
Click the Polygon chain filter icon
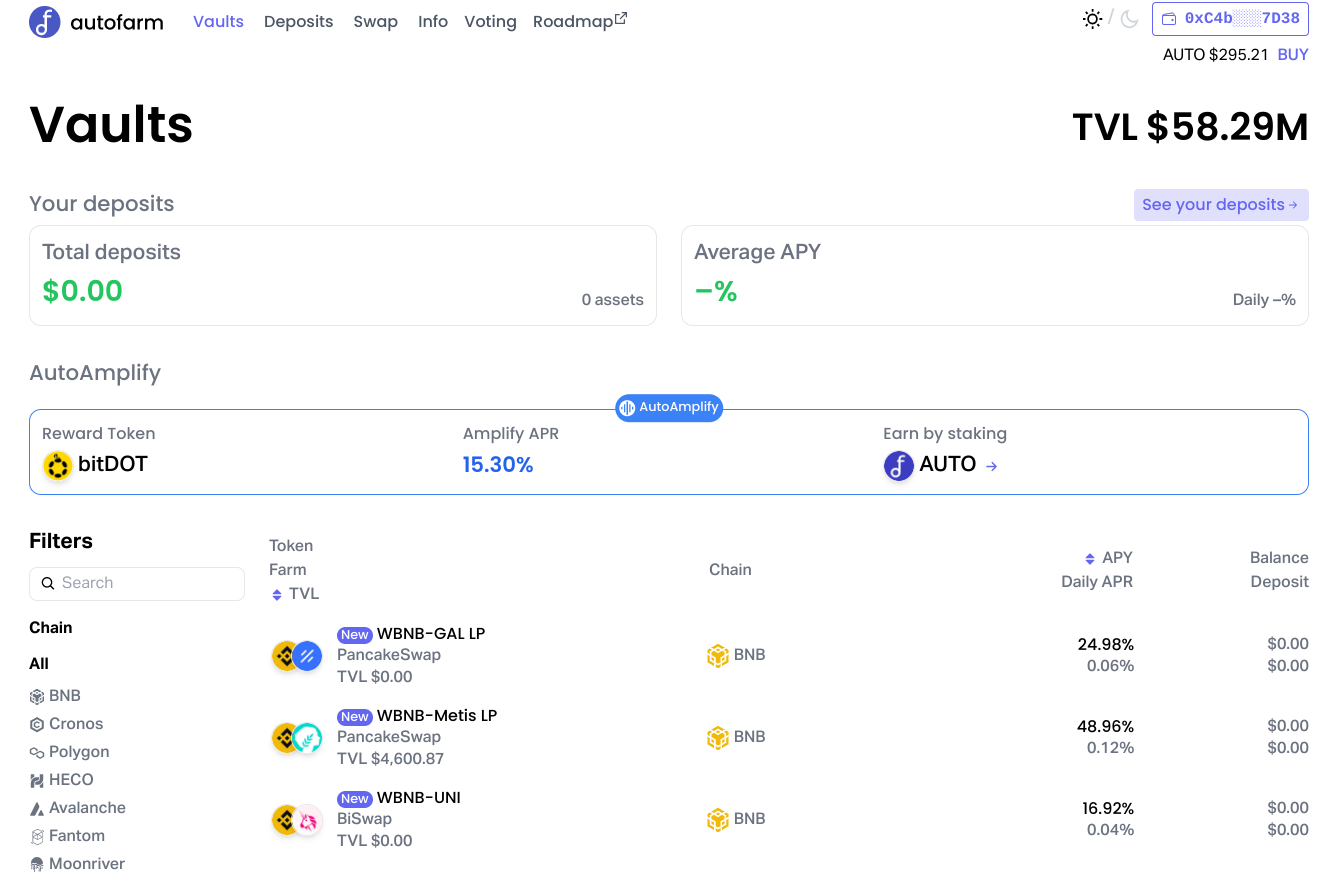pyautogui.click(x=37, y=752)
